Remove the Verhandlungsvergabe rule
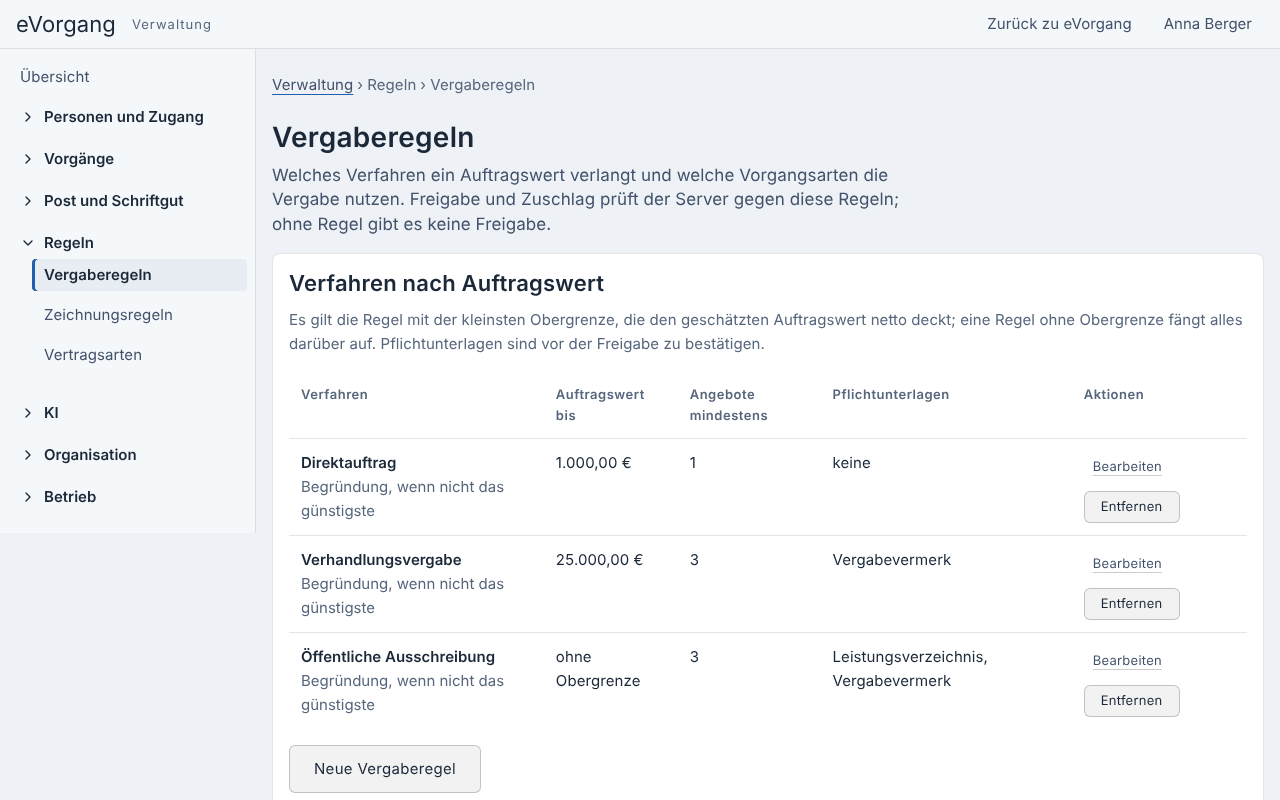Viewport: 1280px width, 800px height. pyautogui.click(x=1131, y=604)
